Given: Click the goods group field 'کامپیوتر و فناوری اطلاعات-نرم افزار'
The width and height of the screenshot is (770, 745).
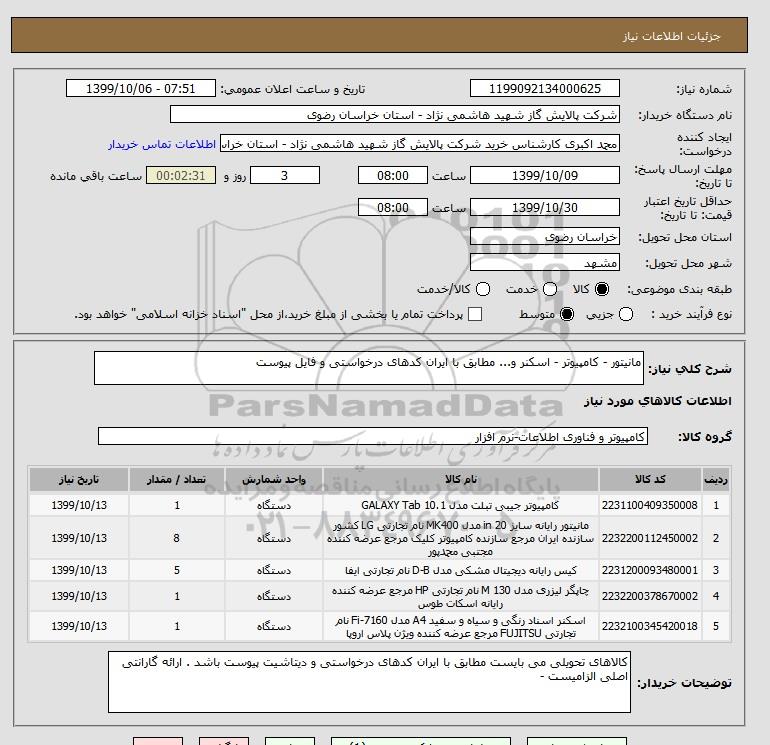Looking at the screenshot, I should (x=373, y=436).
